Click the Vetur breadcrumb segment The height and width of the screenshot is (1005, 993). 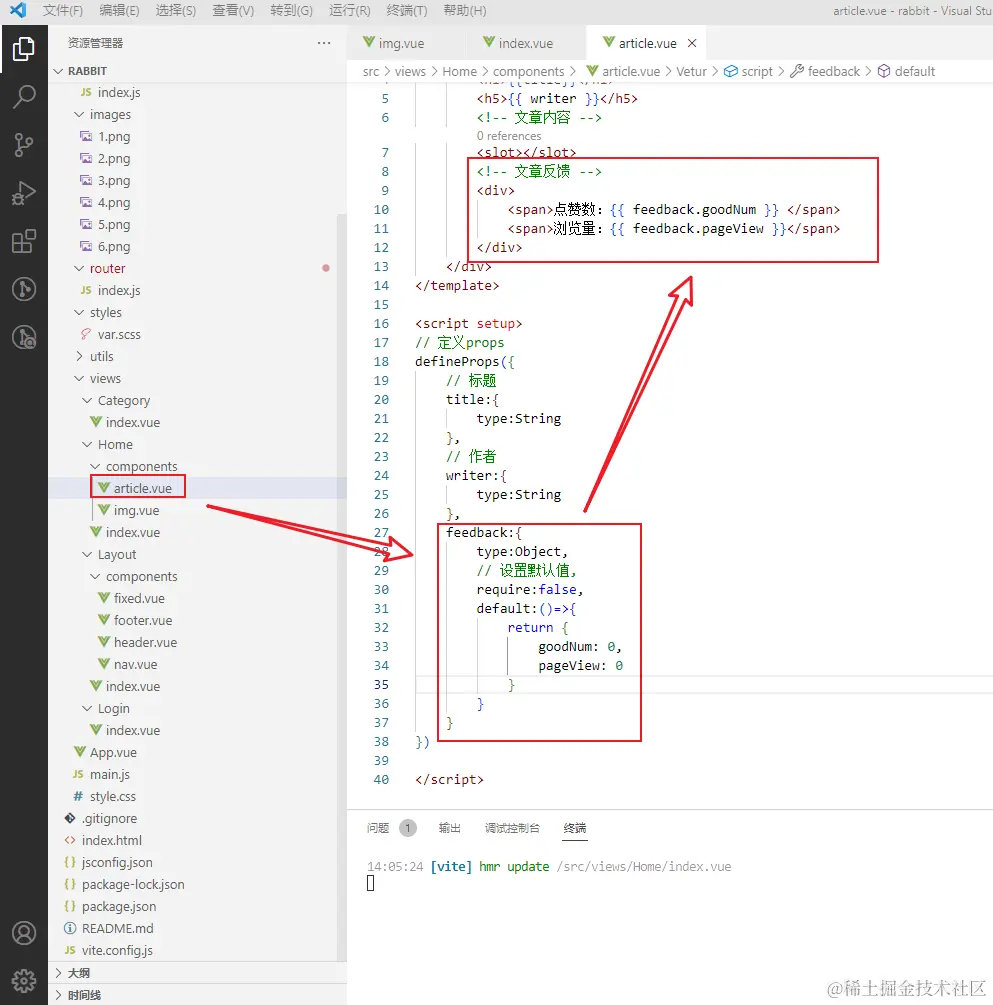[x=691, y=71]
